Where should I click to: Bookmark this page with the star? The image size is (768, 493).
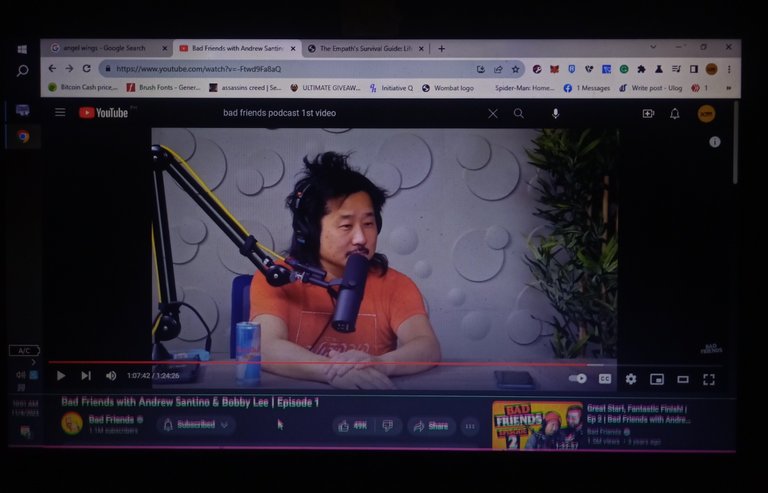pos(515,70)
